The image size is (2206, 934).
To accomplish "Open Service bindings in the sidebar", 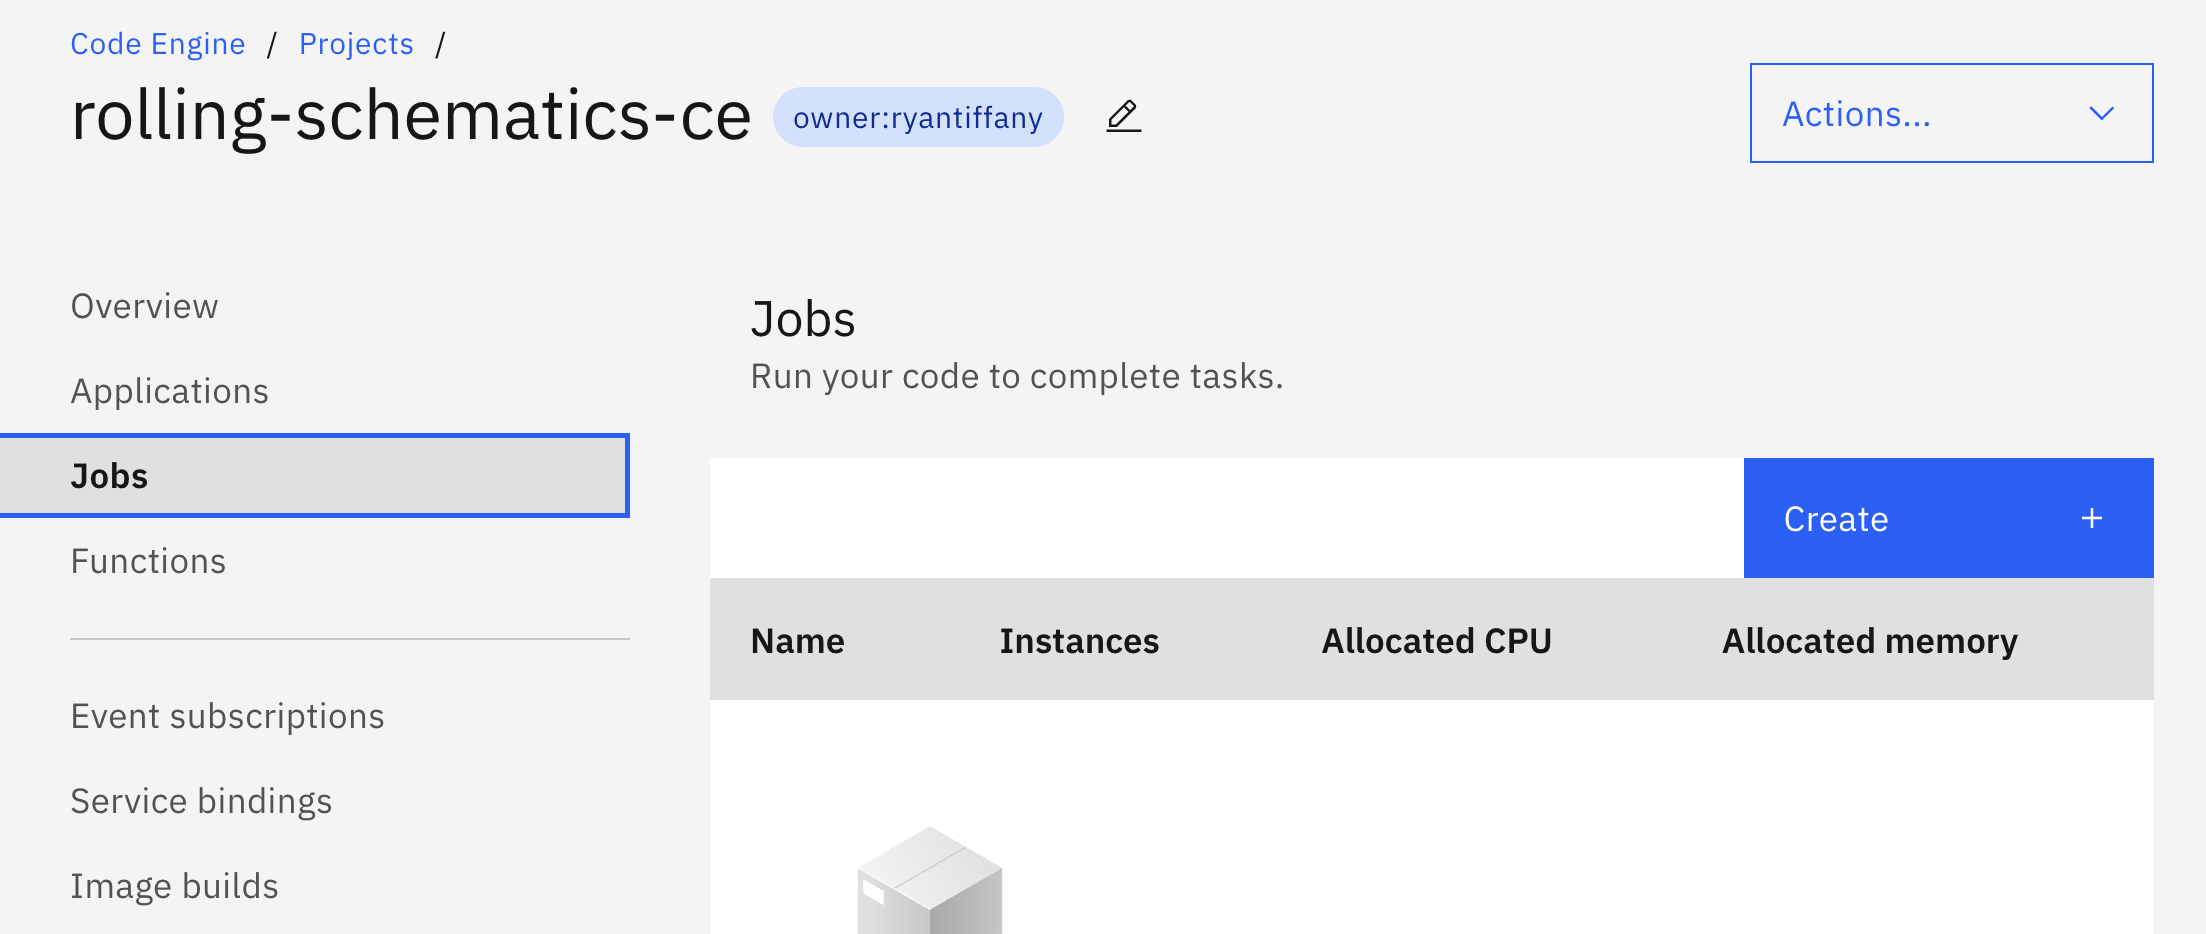I will tap(201, 801).
